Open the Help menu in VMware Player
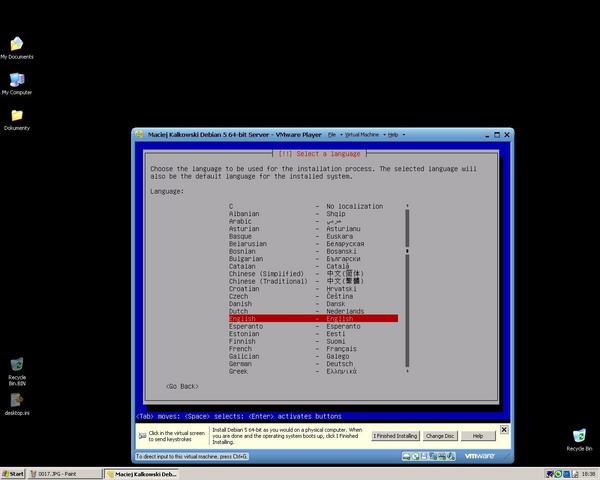Image resolution: width=600 pixels, height=480 pixels. pos(393,135)
